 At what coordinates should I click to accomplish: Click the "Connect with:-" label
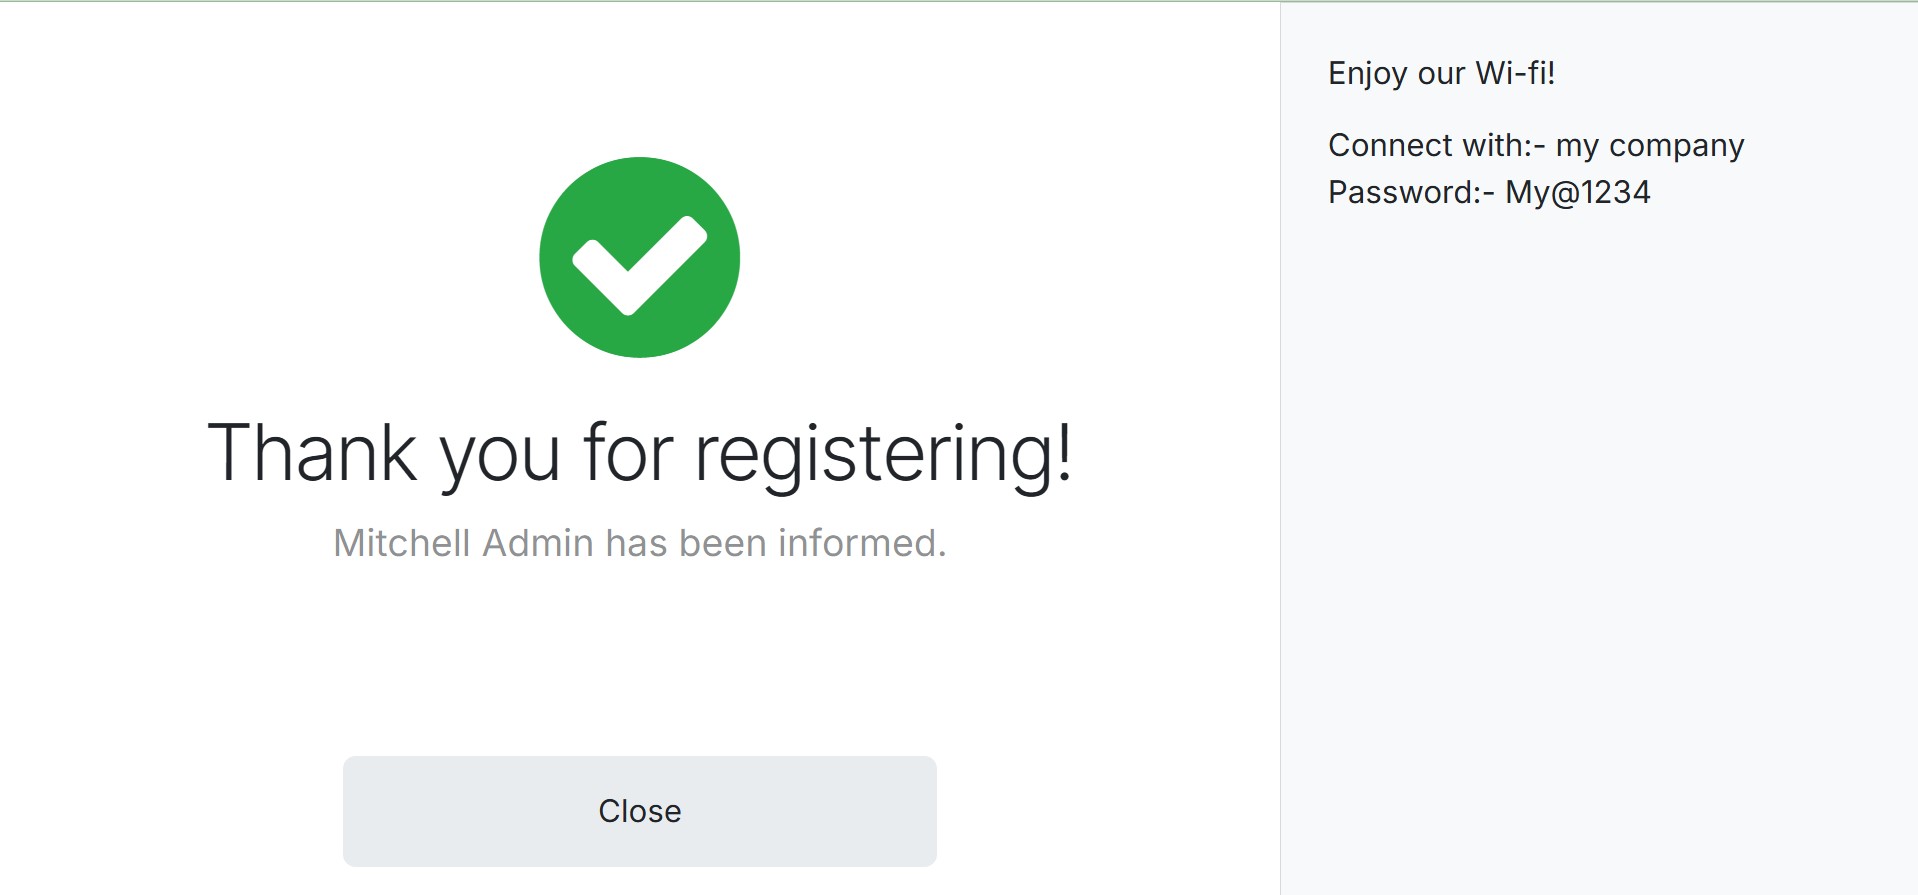point(1436,146)
